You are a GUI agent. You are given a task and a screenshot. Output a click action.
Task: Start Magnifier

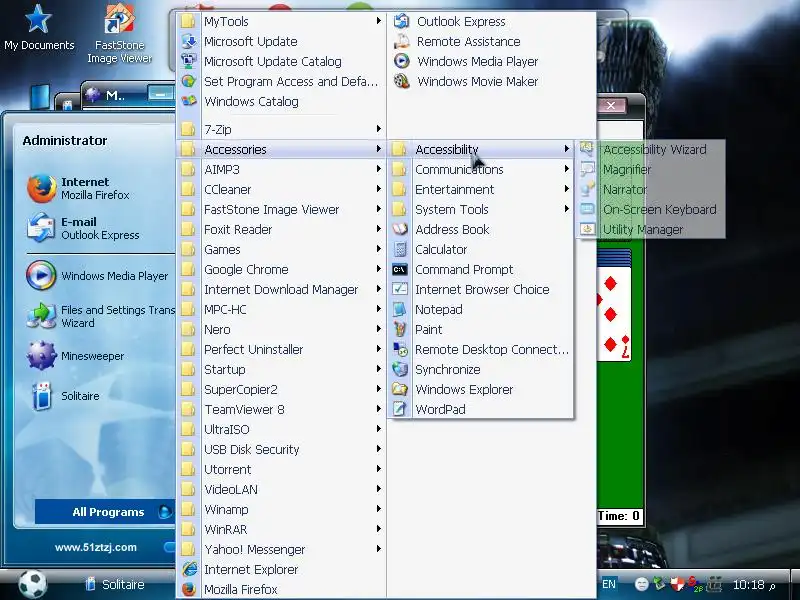pos(651,169)
